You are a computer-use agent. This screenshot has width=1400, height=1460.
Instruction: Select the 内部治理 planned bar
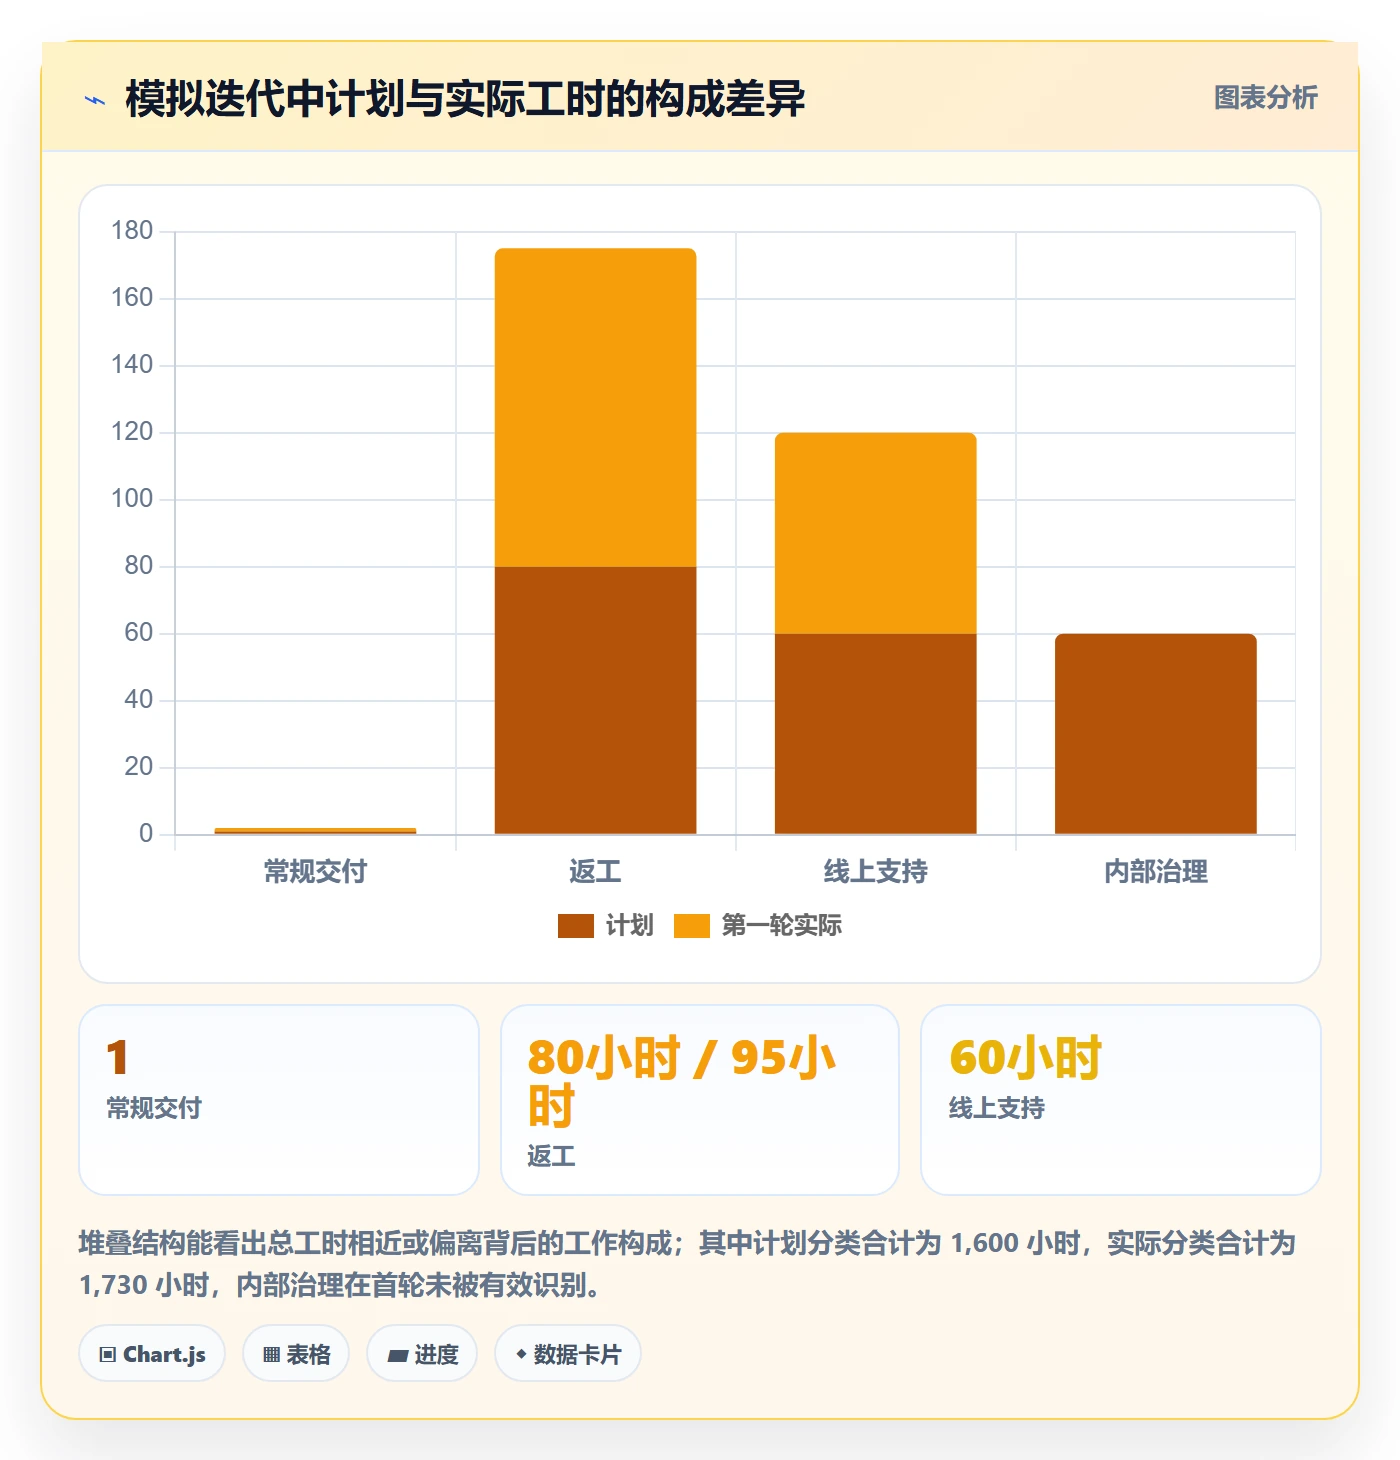point(1156,734)
